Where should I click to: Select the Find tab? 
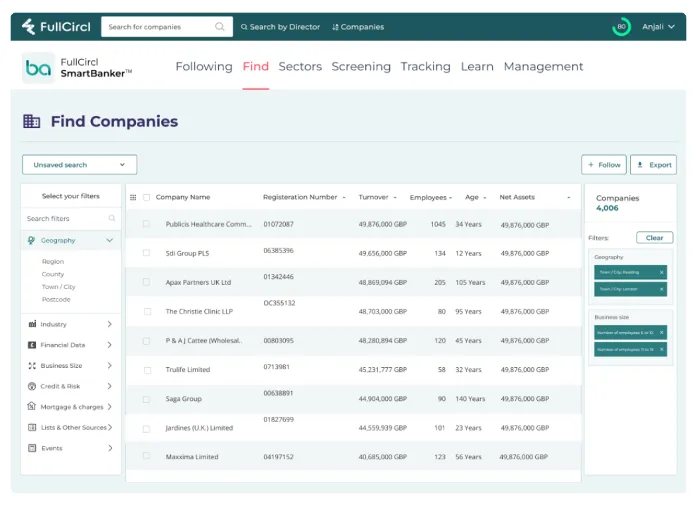256,67
